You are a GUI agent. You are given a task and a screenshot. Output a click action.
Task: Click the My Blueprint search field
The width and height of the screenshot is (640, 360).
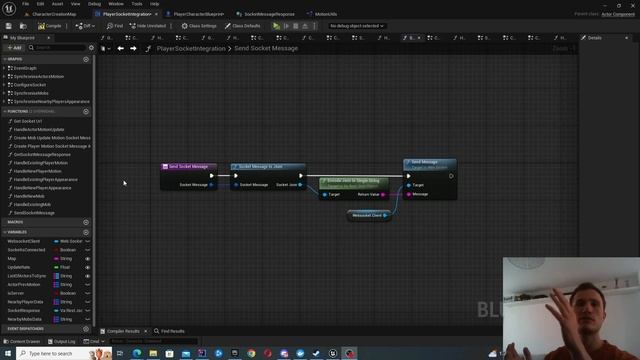pyautogui.click(x=56, y=48)
